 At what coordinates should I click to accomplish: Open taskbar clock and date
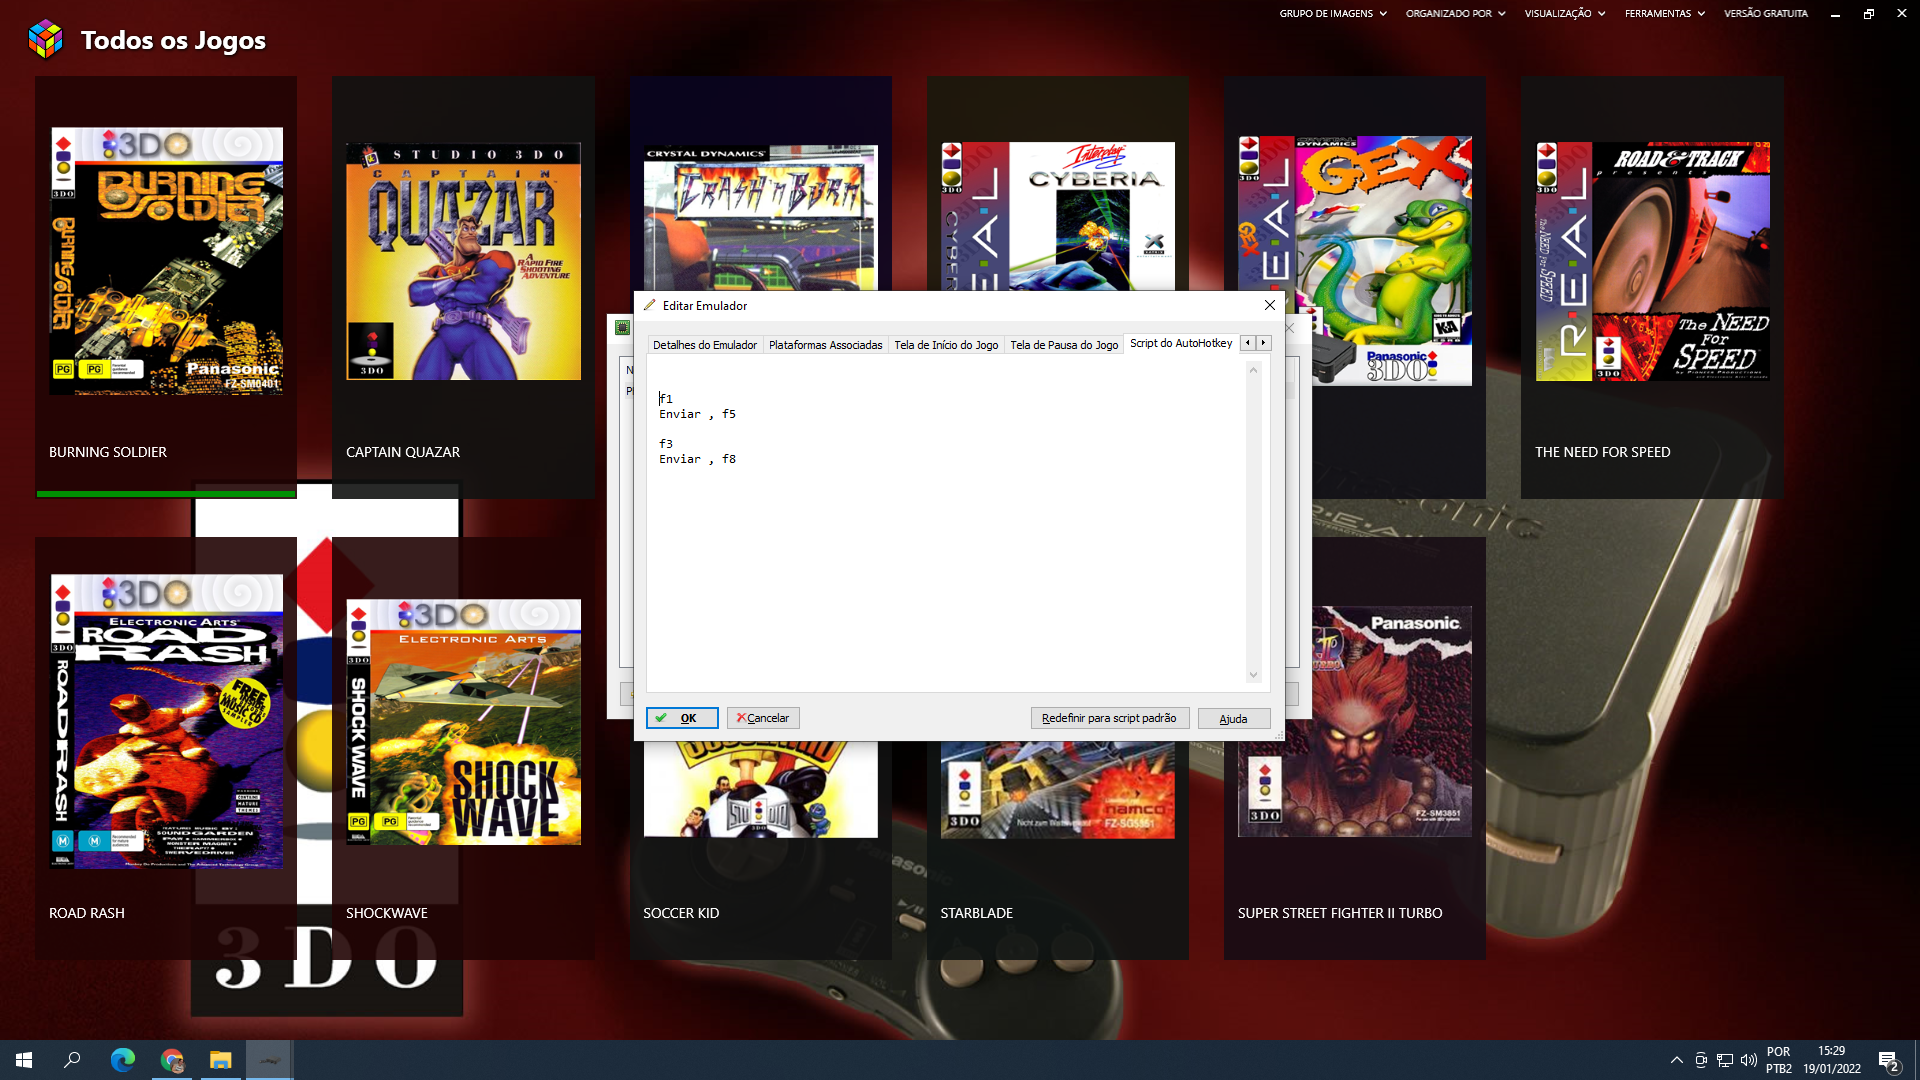tap(1832, 1060)
